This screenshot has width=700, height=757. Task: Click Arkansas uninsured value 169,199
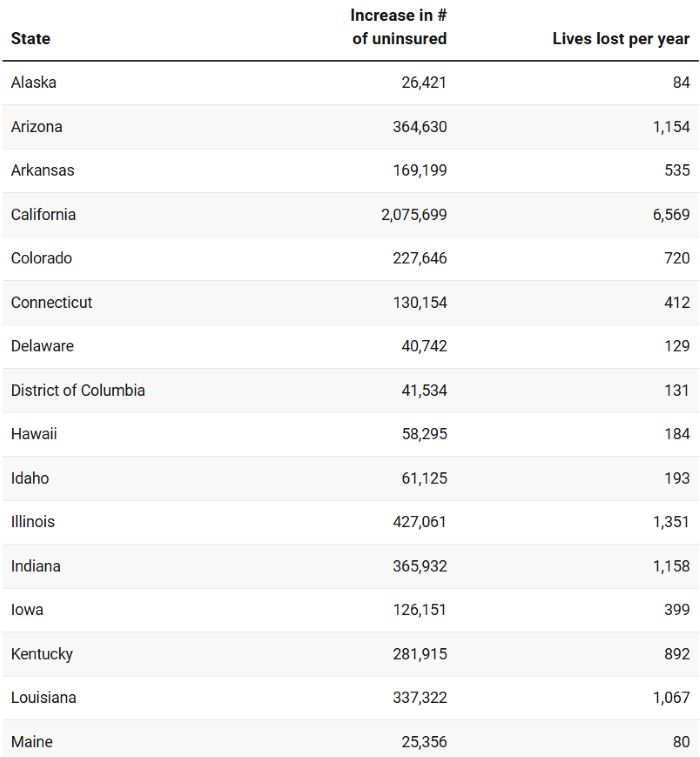pos(420,170)
